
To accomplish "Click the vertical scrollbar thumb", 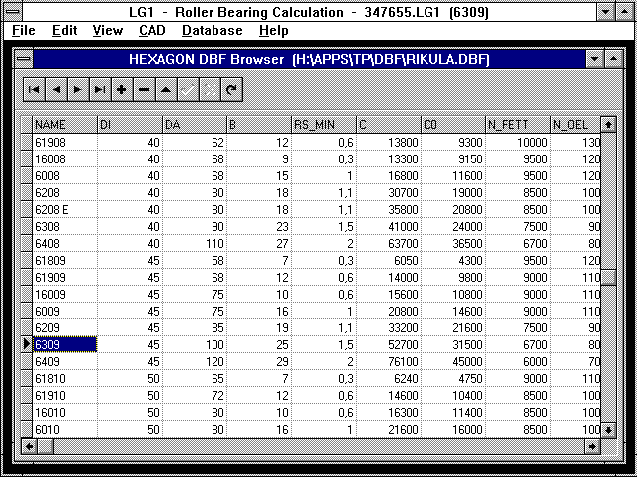I will coord(607,277).
